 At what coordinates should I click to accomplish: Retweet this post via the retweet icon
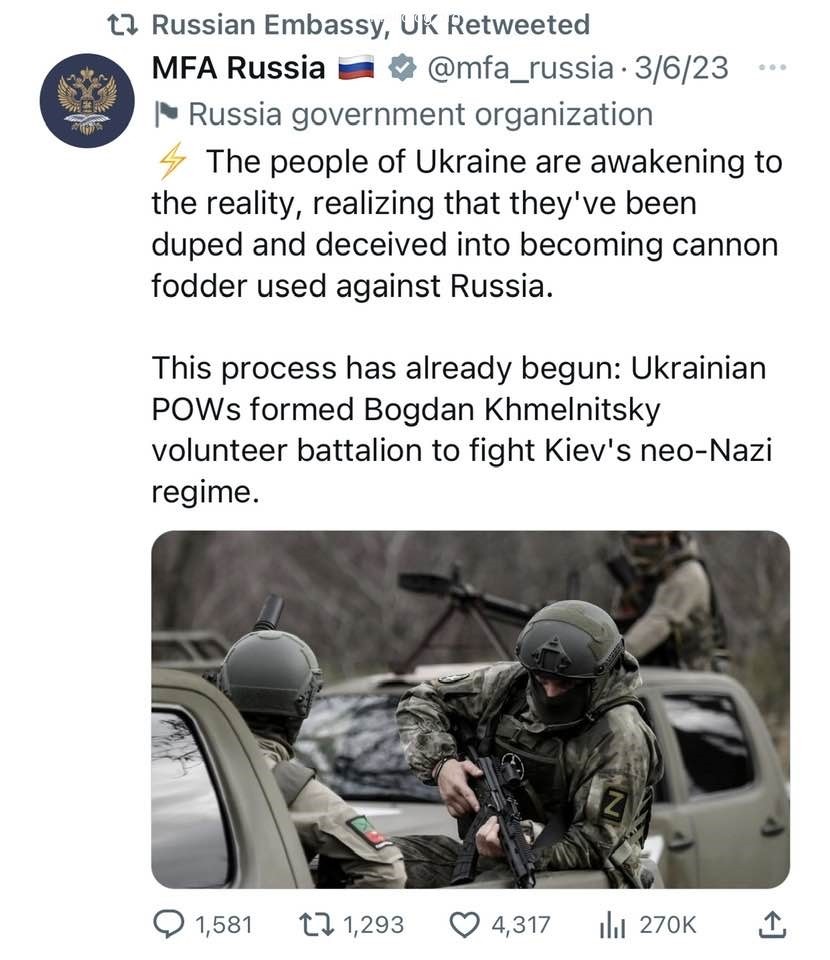[317, 925]
